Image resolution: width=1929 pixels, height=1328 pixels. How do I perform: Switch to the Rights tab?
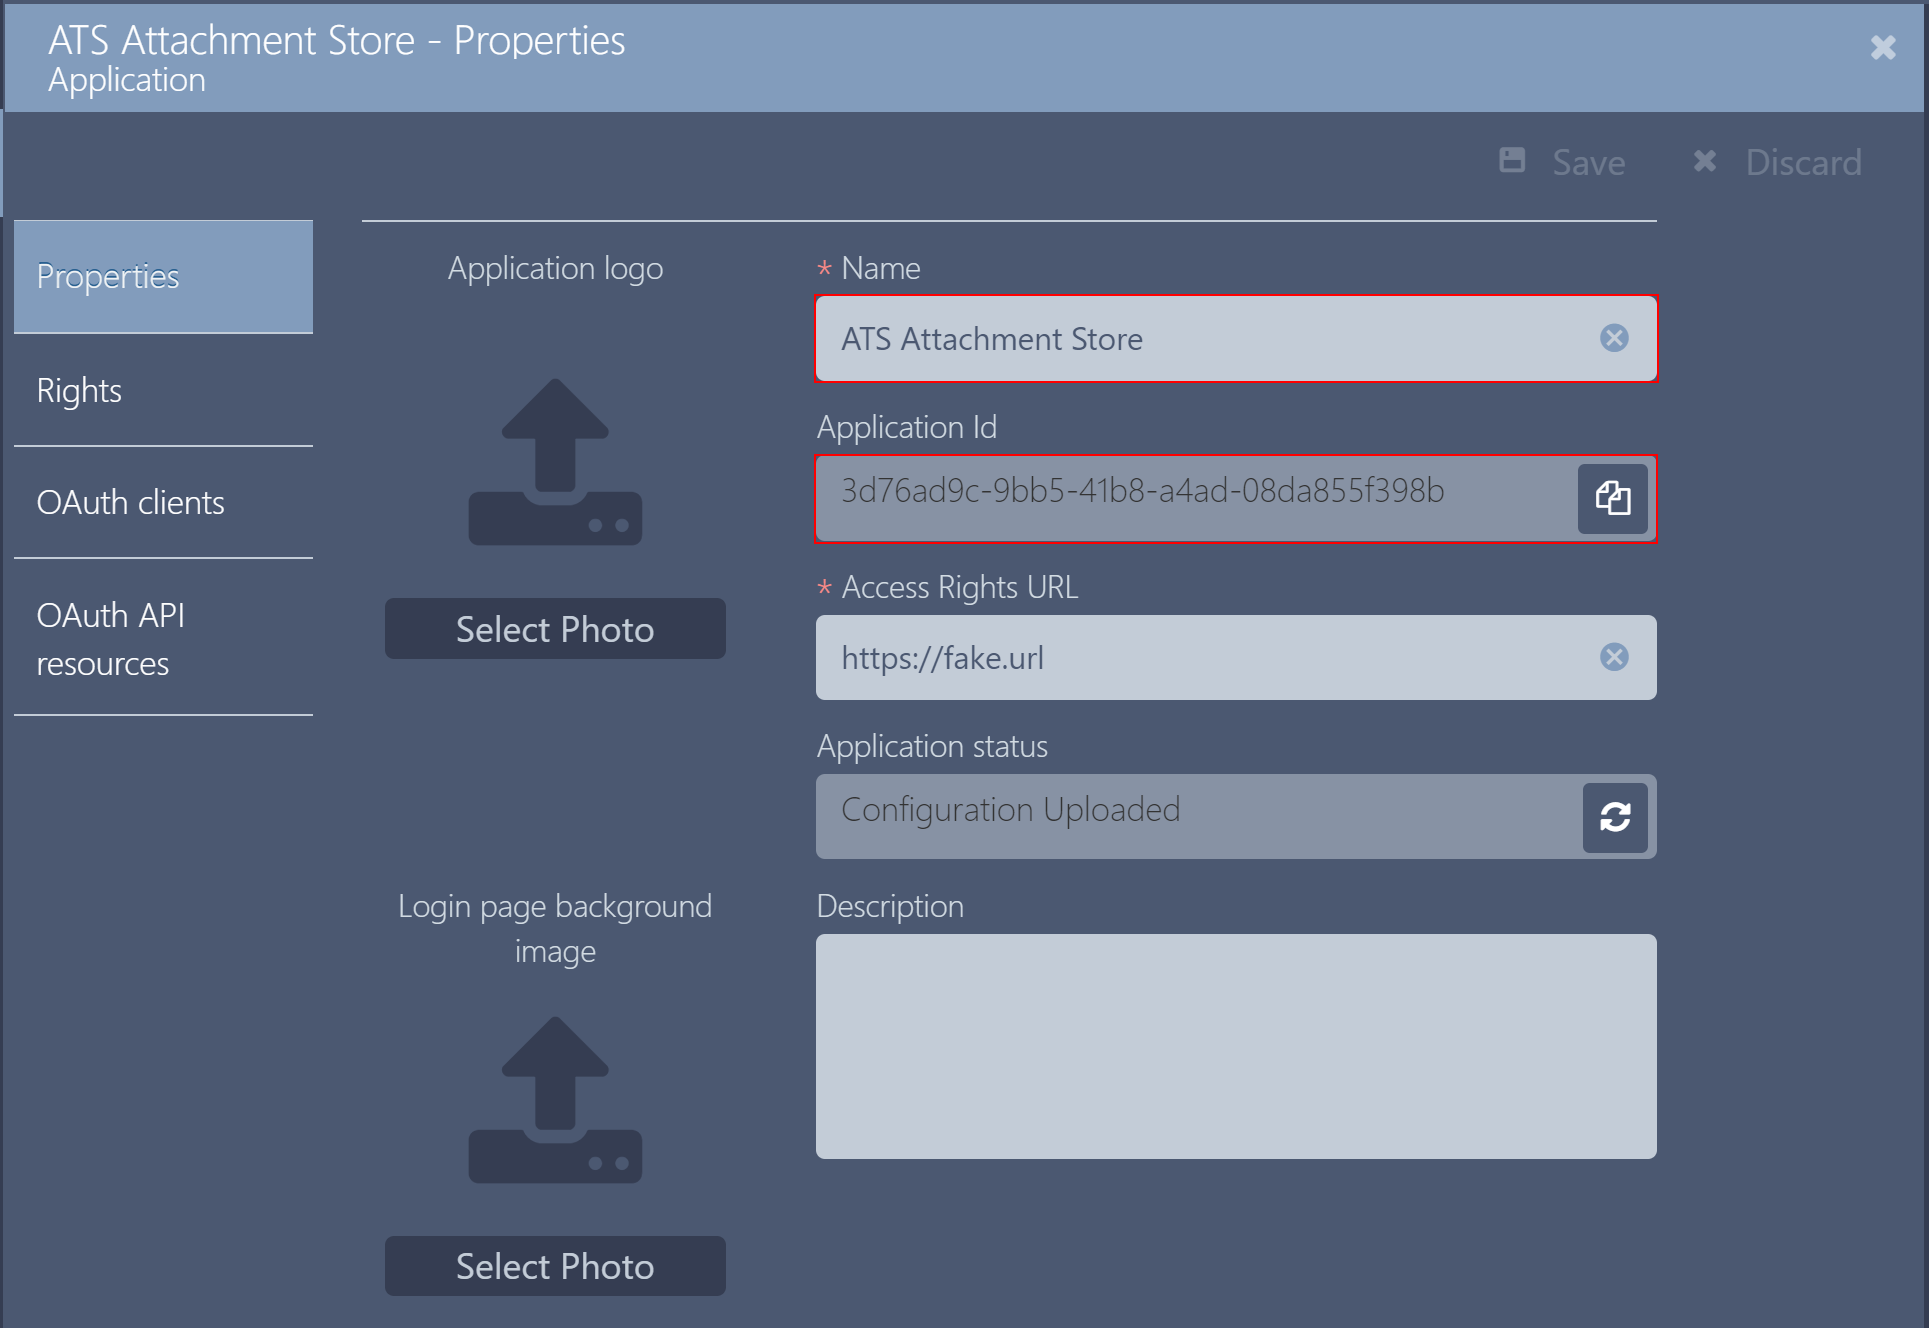tap(79, 391)
